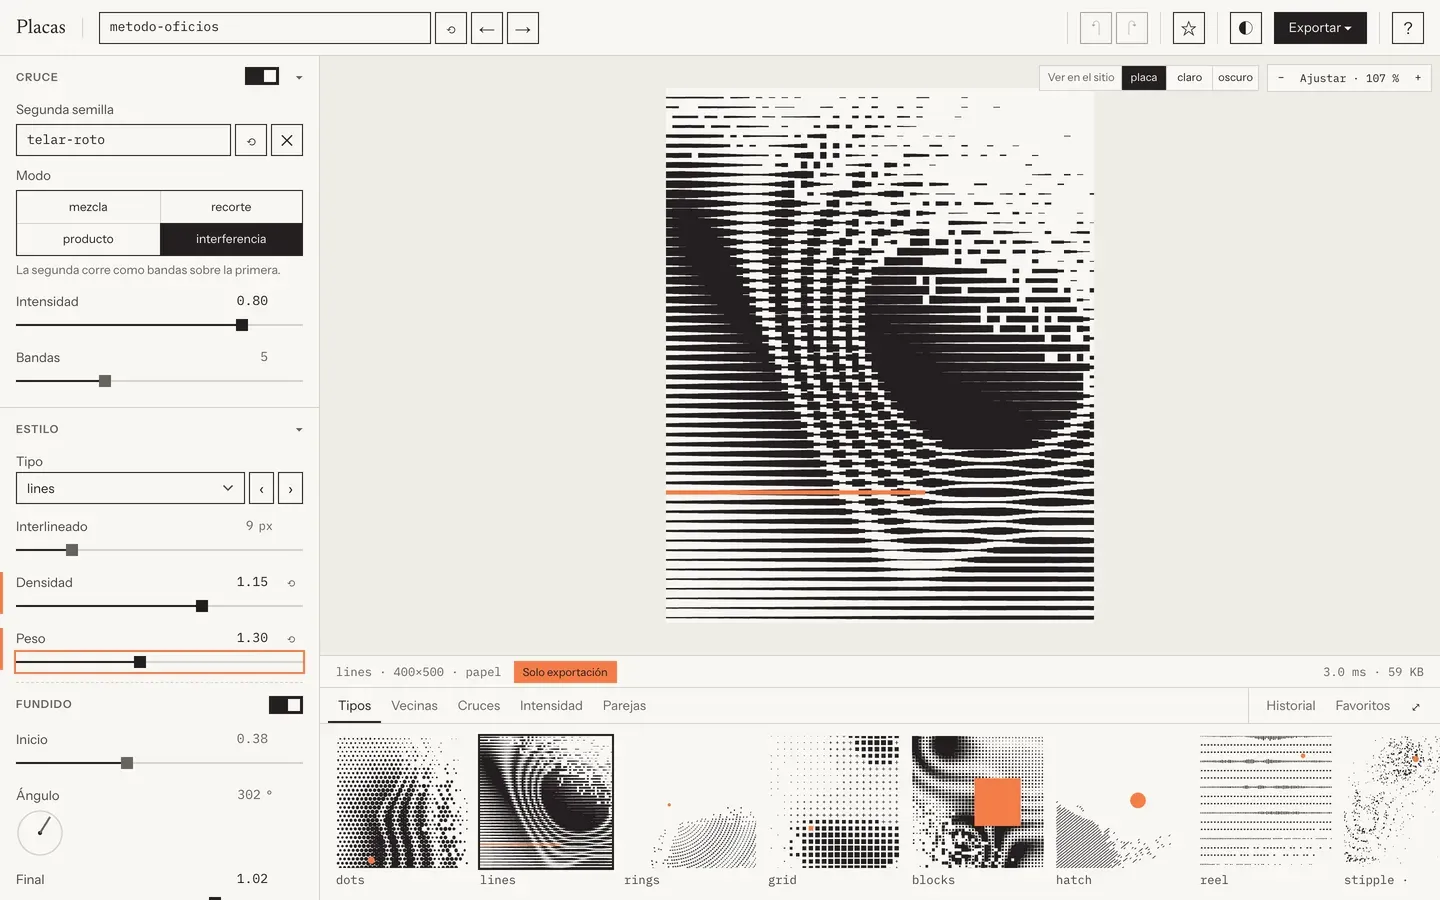Switch to the Parejas tab
This screenshot has height=900, width=1440.
624,706
